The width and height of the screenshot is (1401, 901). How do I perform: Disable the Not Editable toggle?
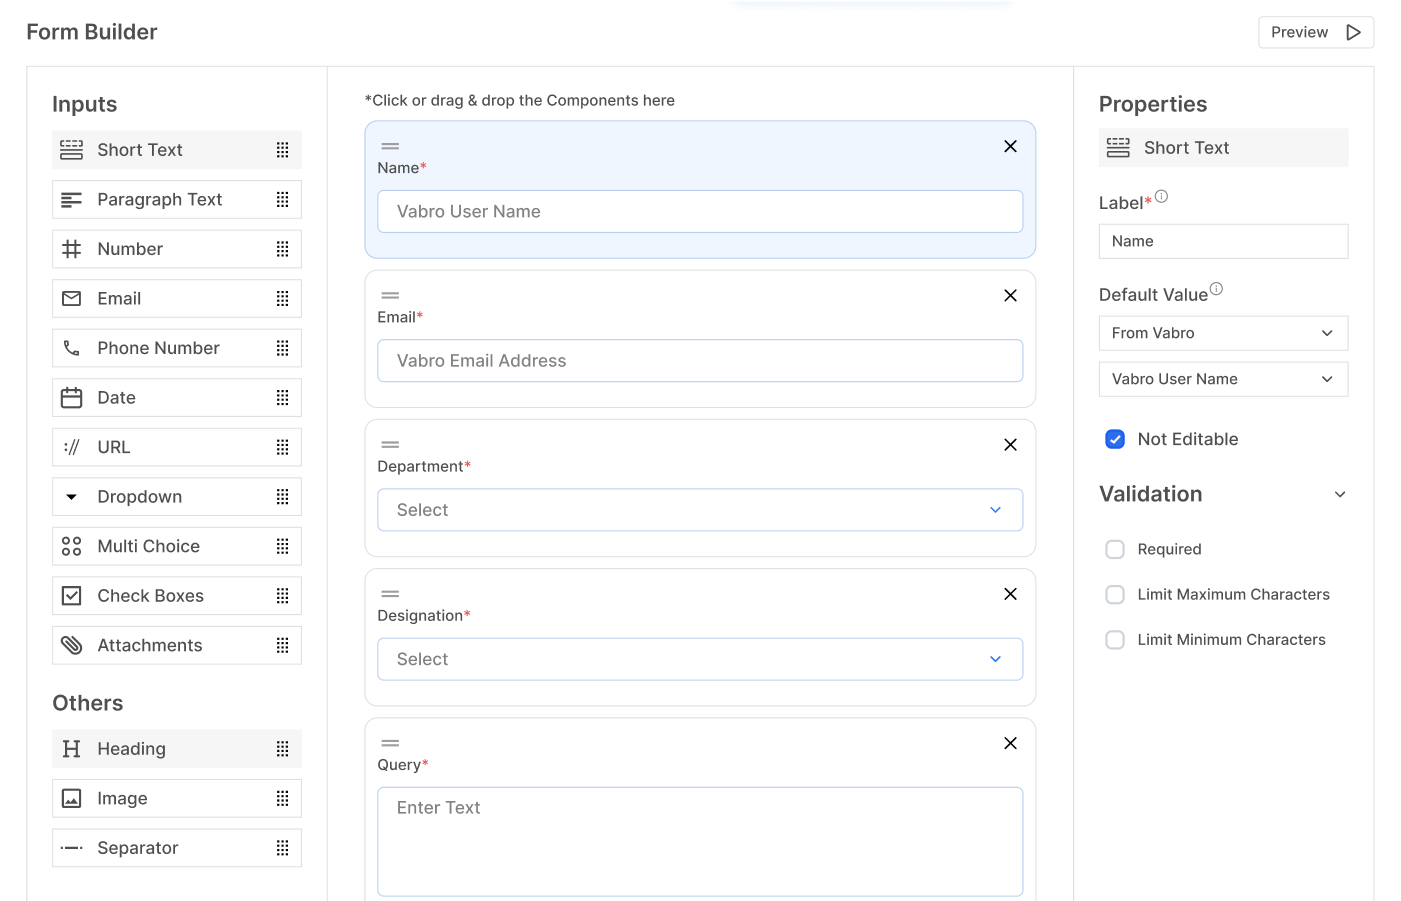click(x=1114, y=439)
